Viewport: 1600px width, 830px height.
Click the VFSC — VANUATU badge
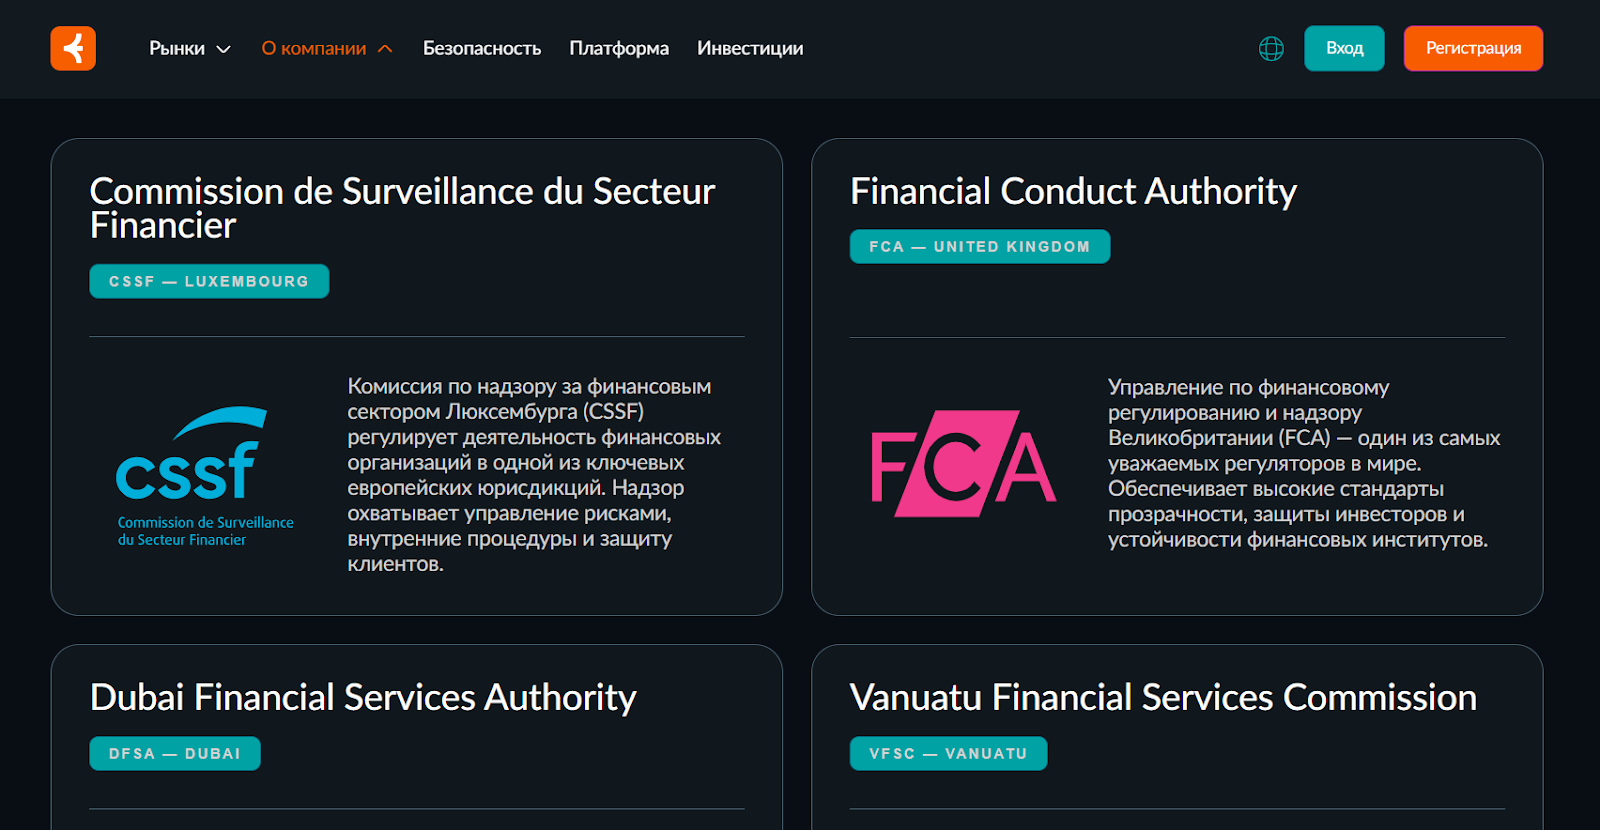click(x=948, y=753)
